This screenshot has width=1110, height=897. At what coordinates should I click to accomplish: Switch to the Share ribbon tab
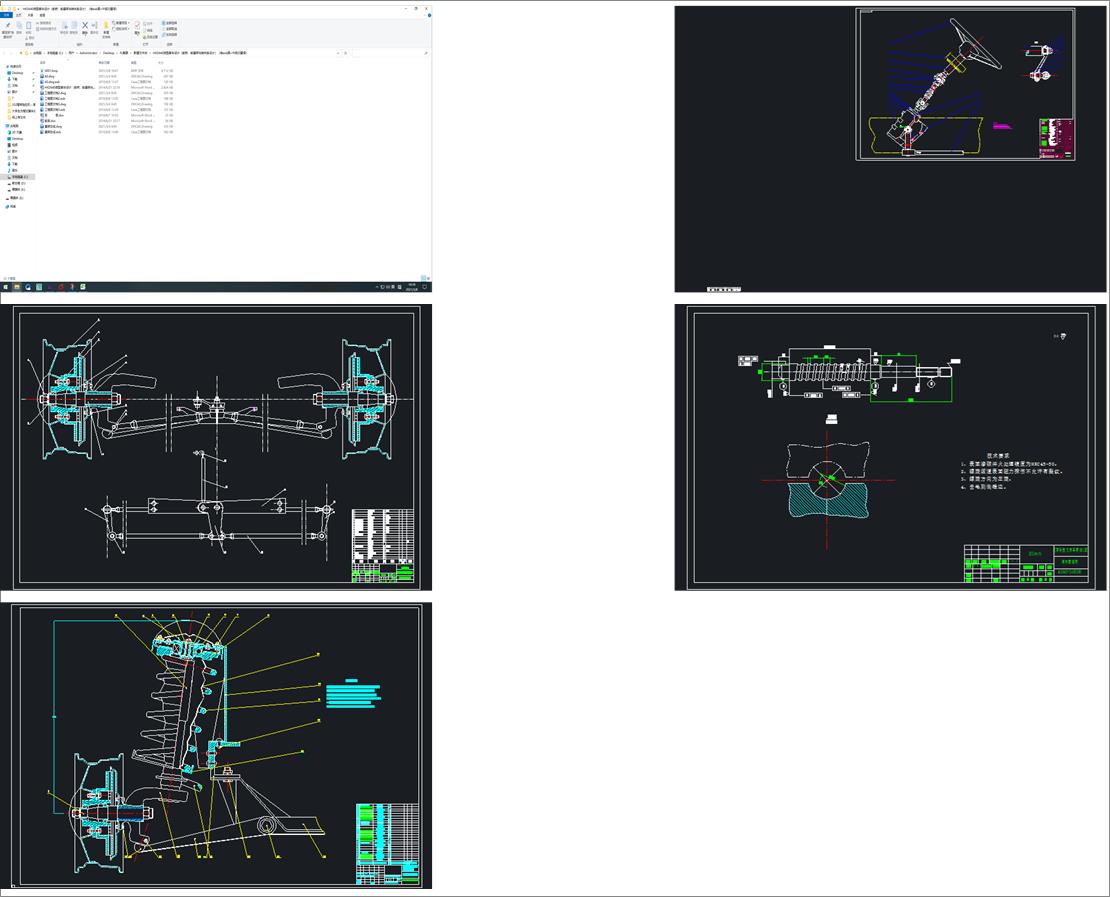click(x=30, y=15)
